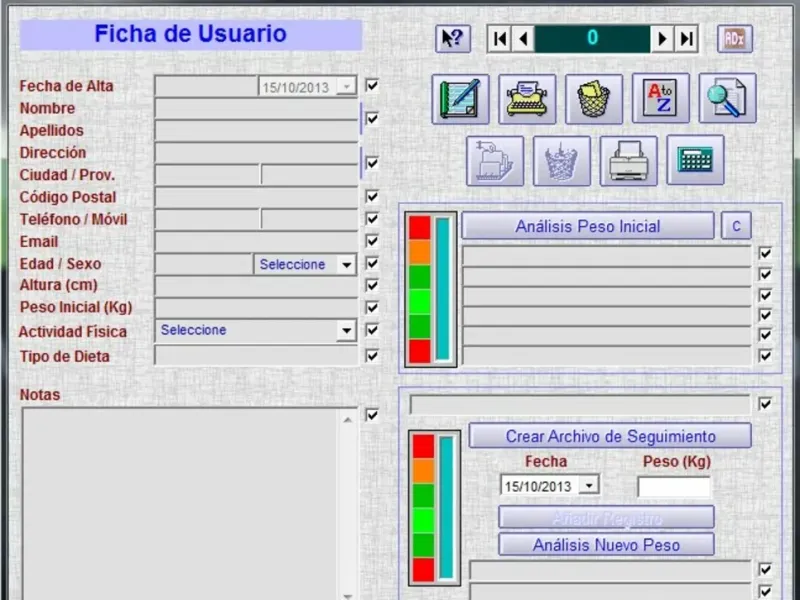Image resolution: width=800 pixels, height=600 pixels.
Task: Click the initial weight color scale indicator
Action: point(431,289)
